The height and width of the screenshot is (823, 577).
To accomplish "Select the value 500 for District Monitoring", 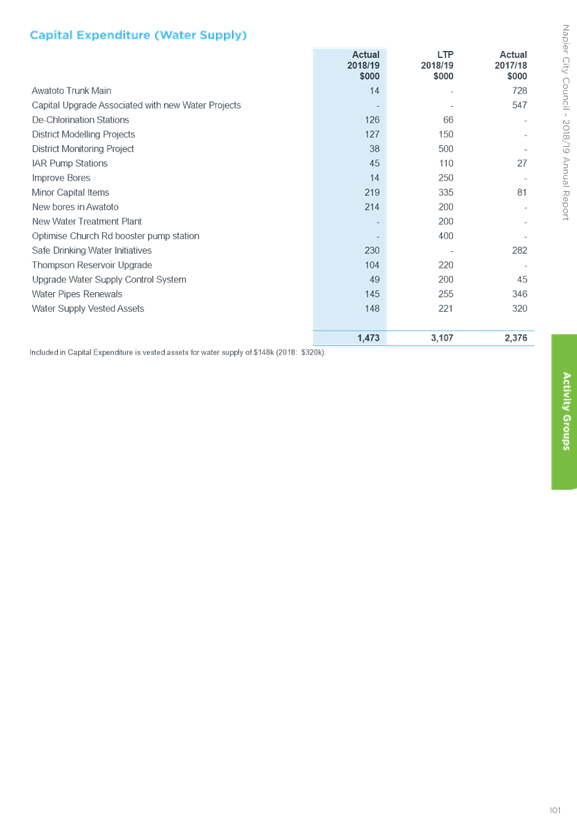I will click(446, 149).
